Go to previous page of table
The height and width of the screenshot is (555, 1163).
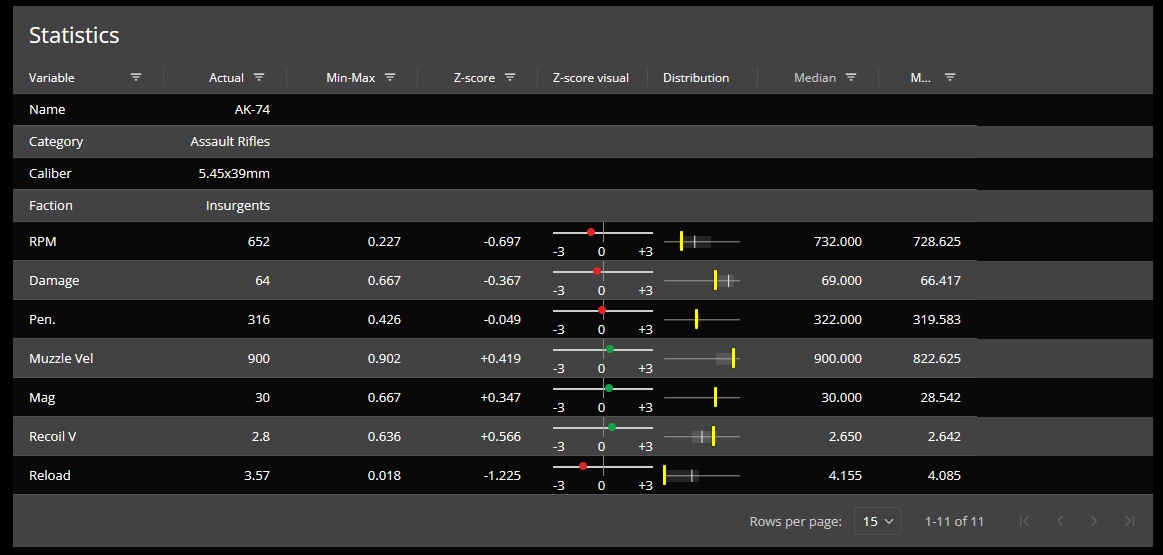(x=1060, y=521)
